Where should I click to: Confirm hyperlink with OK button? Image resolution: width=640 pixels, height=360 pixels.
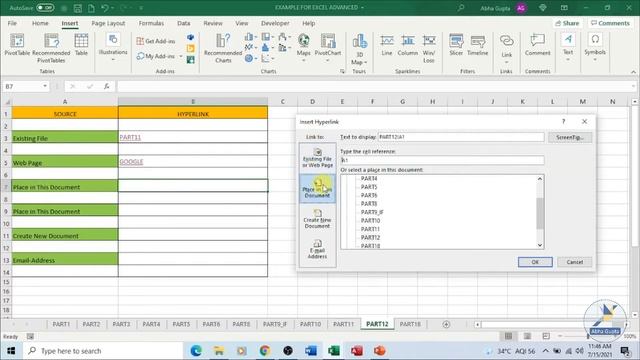(x=535, y=262)
